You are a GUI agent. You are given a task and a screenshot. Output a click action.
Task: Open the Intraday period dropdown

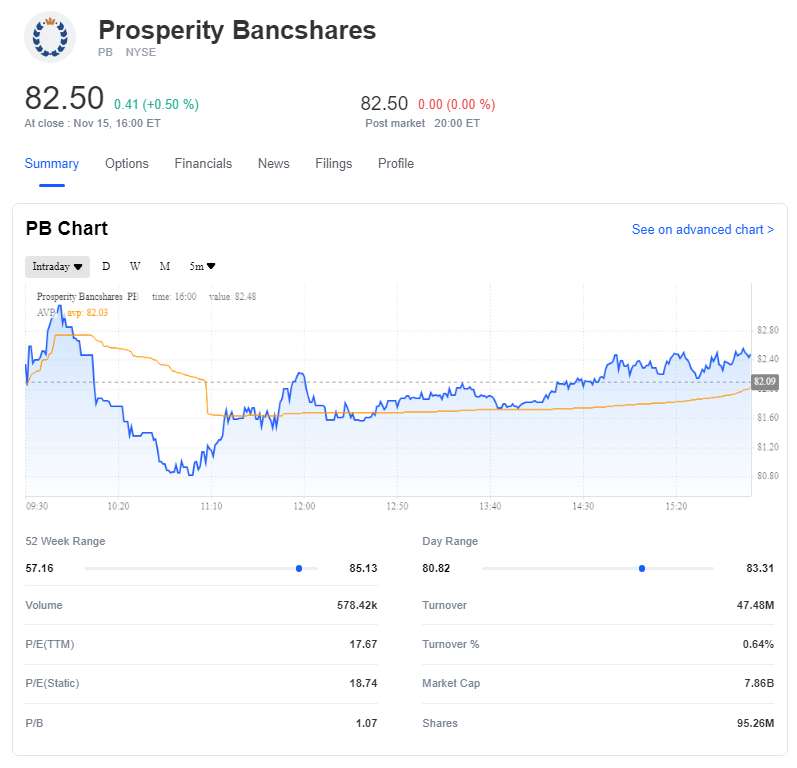(57, 267)
